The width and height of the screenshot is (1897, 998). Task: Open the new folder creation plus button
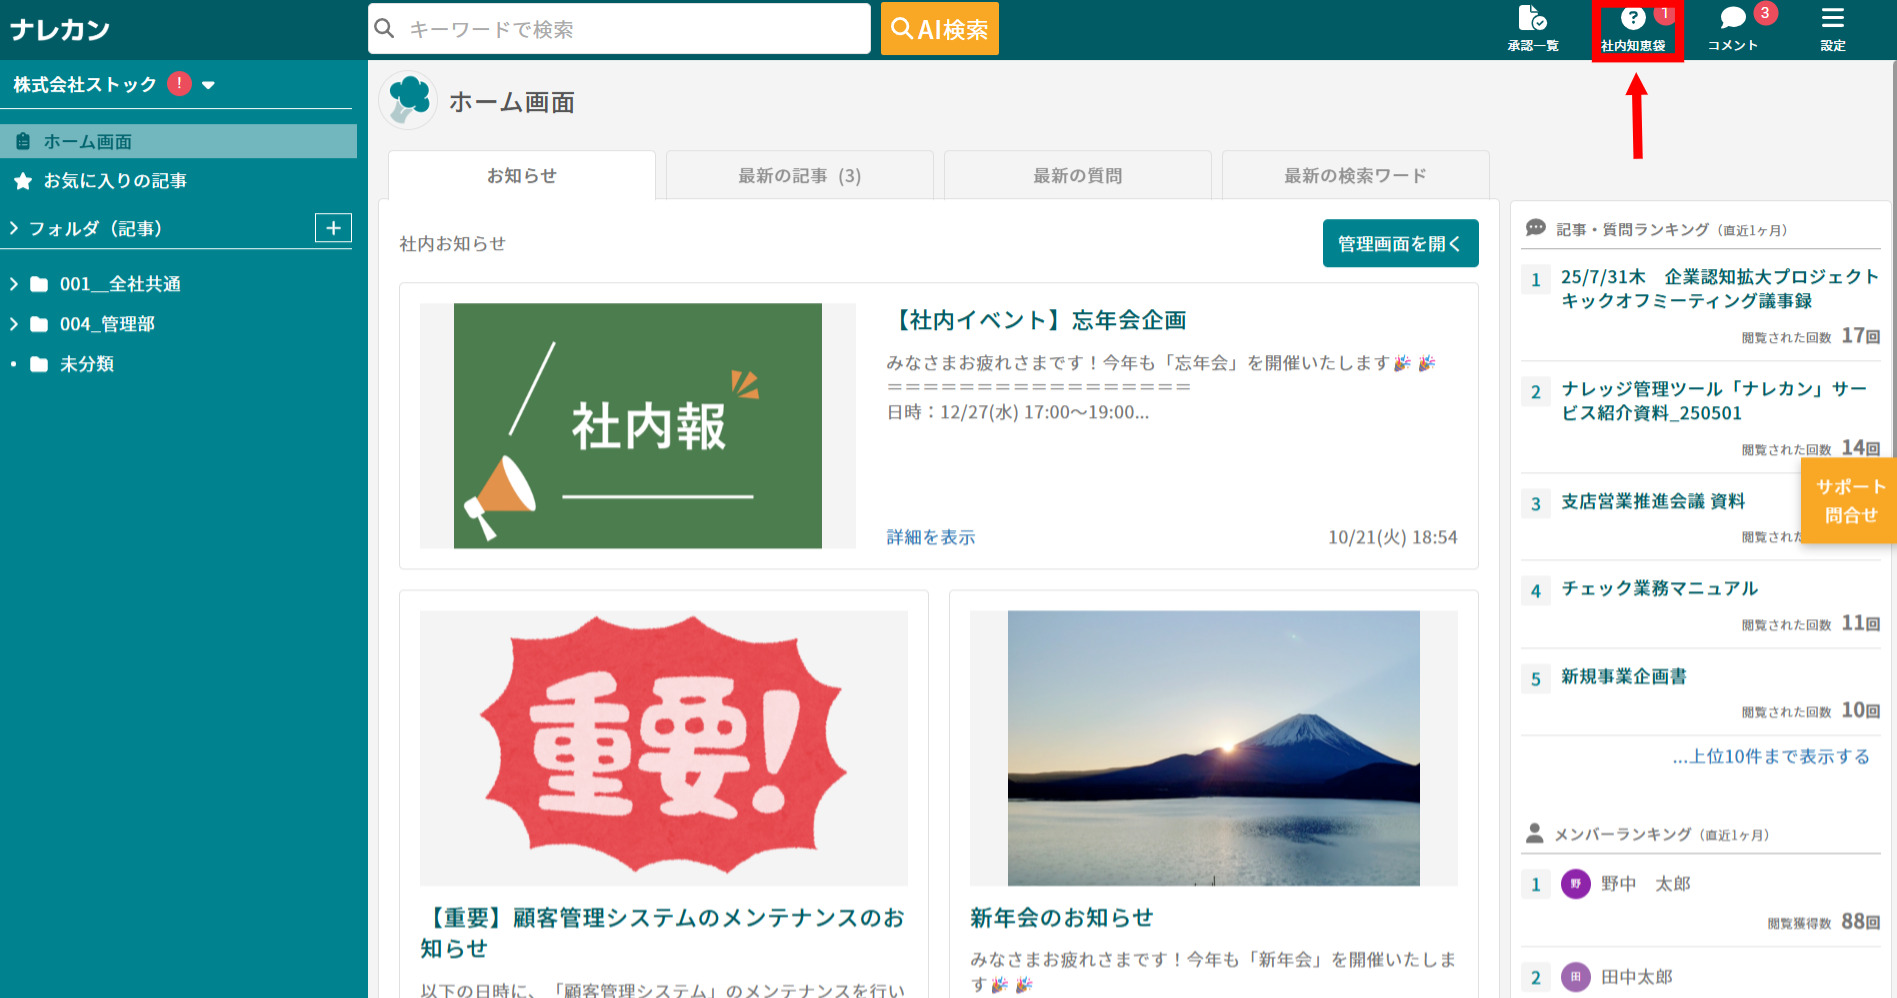click(x=333, y=228)
